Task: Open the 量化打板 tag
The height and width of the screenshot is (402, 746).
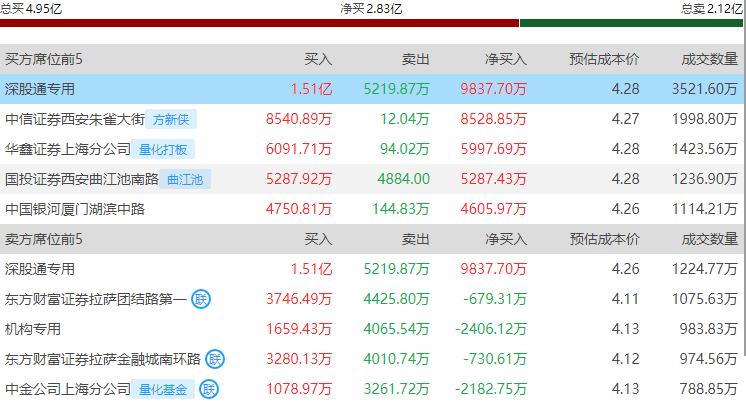Action: pos(163,149)
